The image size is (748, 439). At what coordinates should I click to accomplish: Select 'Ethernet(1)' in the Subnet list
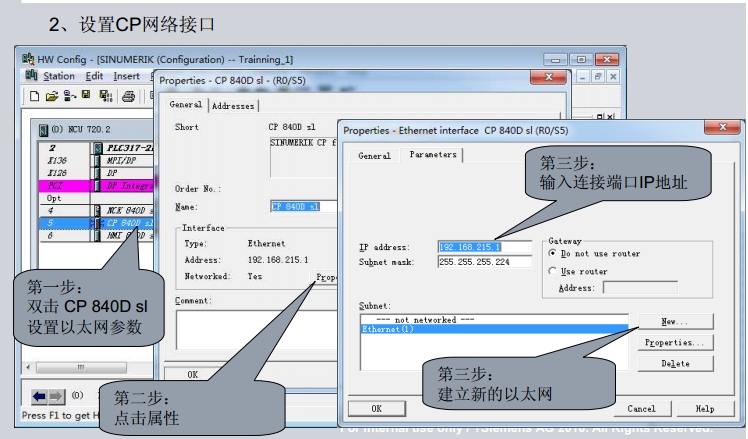[x=494, y=329]
